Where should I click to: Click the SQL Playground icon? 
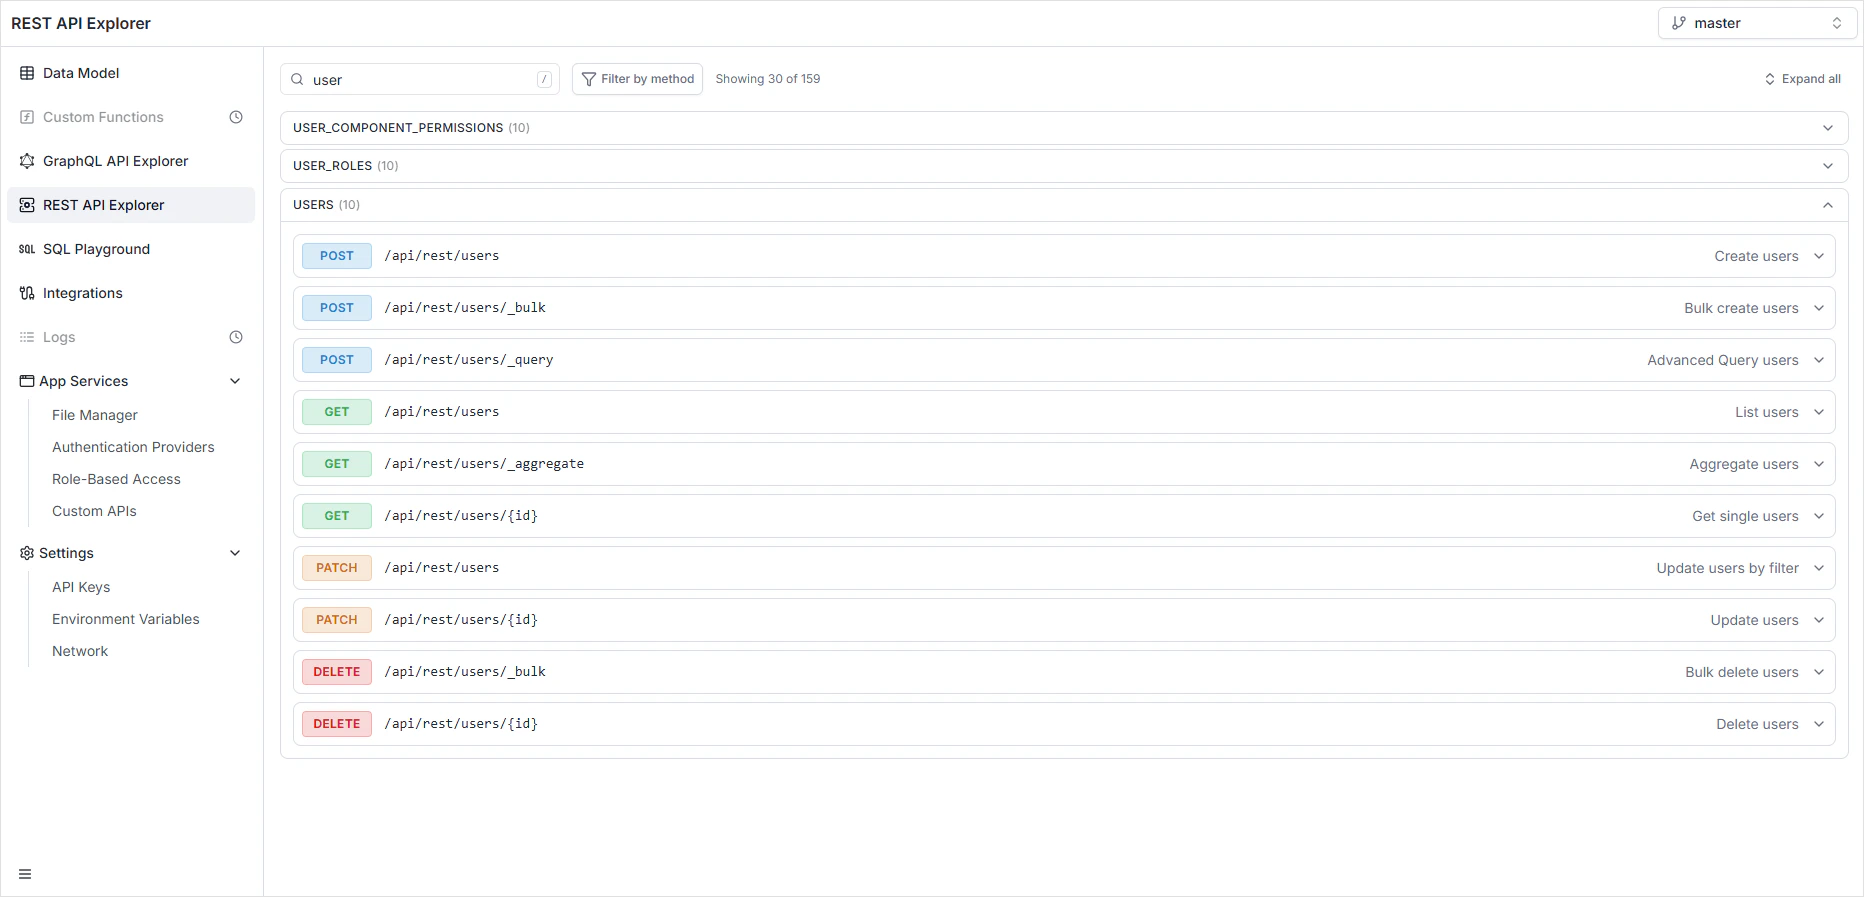[x=27, y=249]
